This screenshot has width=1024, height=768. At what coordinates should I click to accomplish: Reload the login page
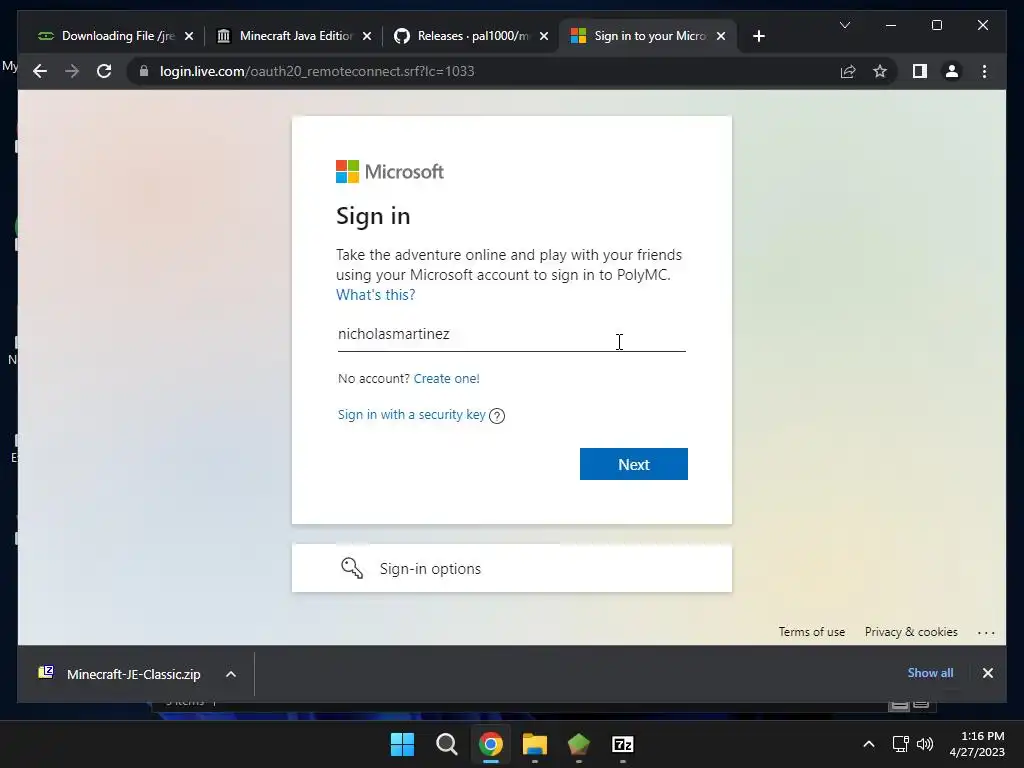click(x=104, y=71)
